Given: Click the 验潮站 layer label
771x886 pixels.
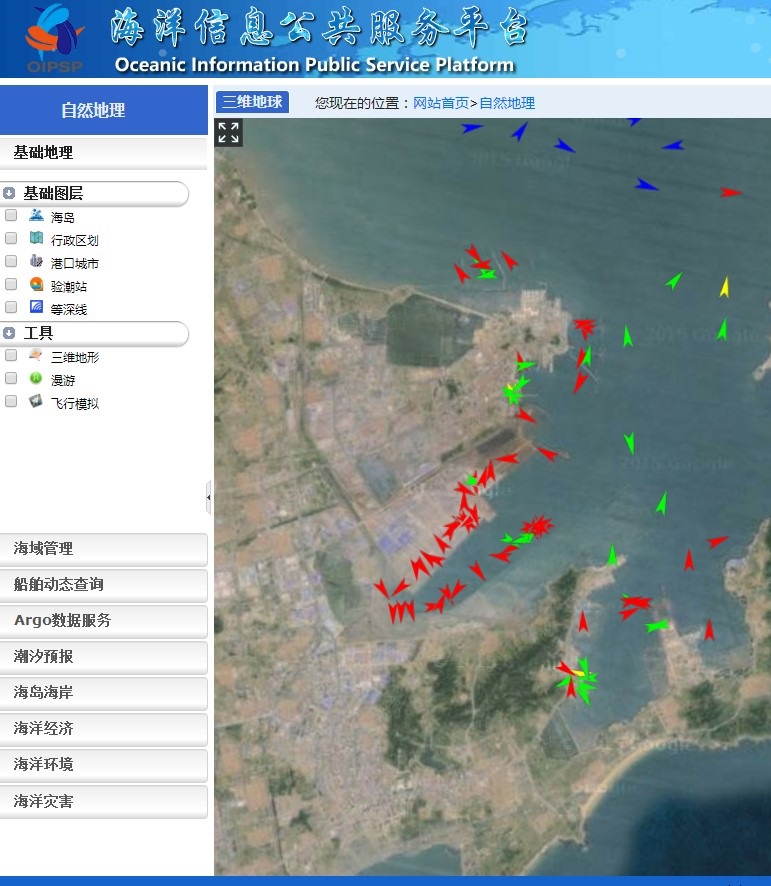Looking at the screenshot, I should (69, 286).
